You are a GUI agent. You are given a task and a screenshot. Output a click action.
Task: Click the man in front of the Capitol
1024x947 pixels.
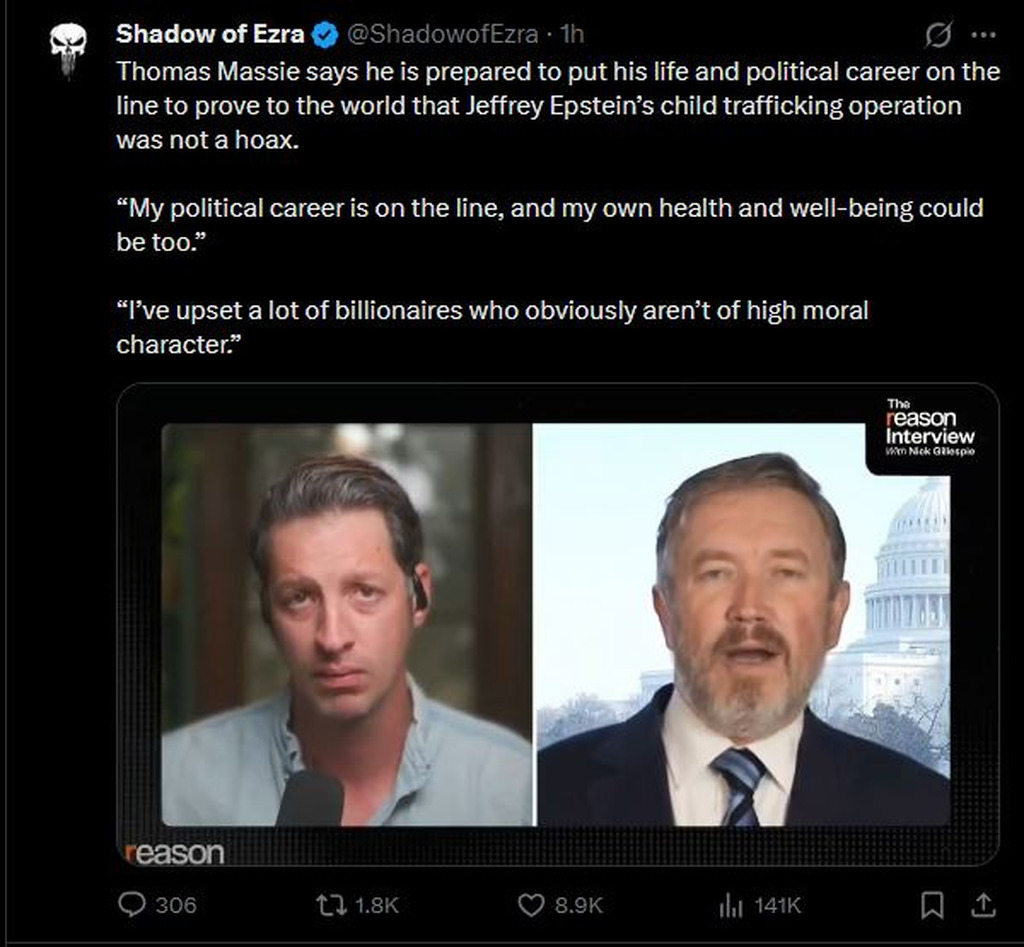point(744,640)
